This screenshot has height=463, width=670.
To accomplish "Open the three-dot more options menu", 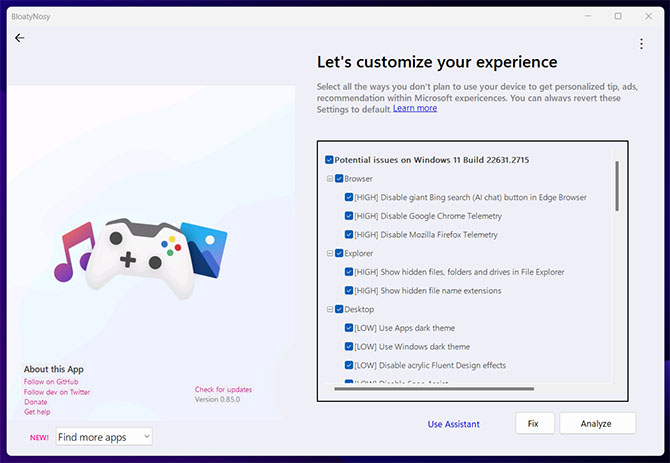I will 641,44.
